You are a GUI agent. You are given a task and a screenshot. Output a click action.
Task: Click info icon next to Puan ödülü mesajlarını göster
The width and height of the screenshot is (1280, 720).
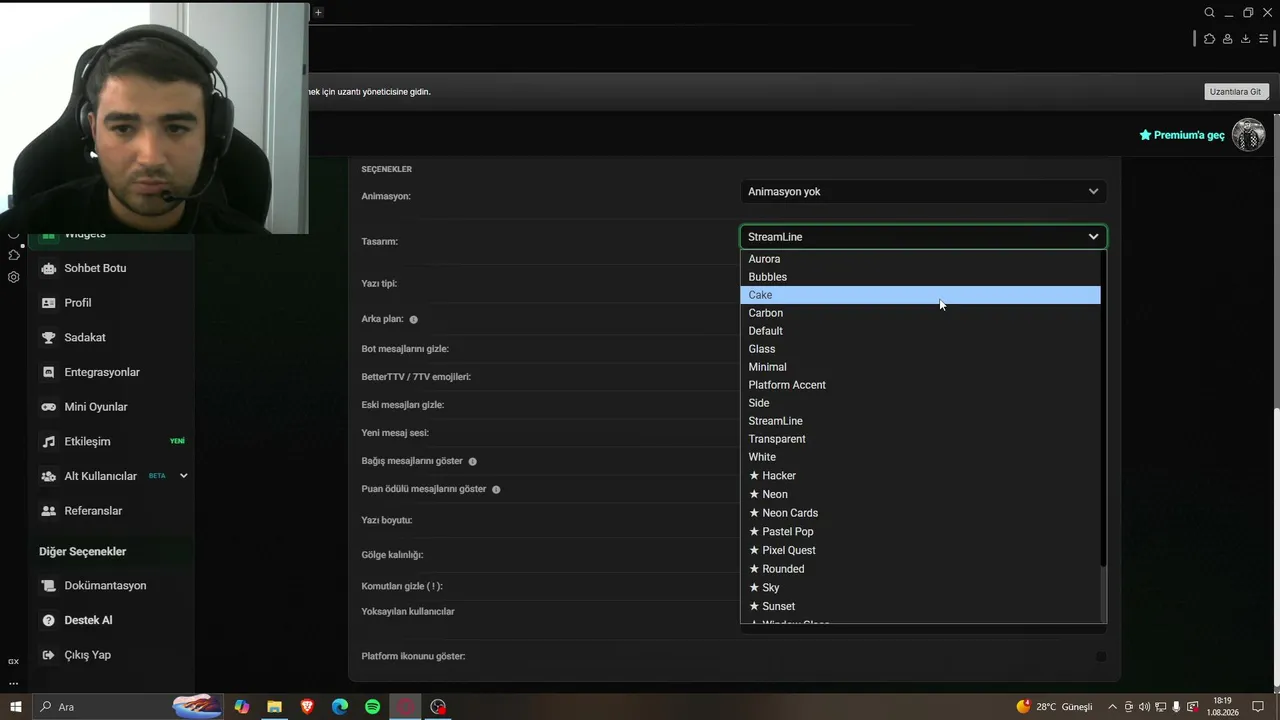coord(496,489)
